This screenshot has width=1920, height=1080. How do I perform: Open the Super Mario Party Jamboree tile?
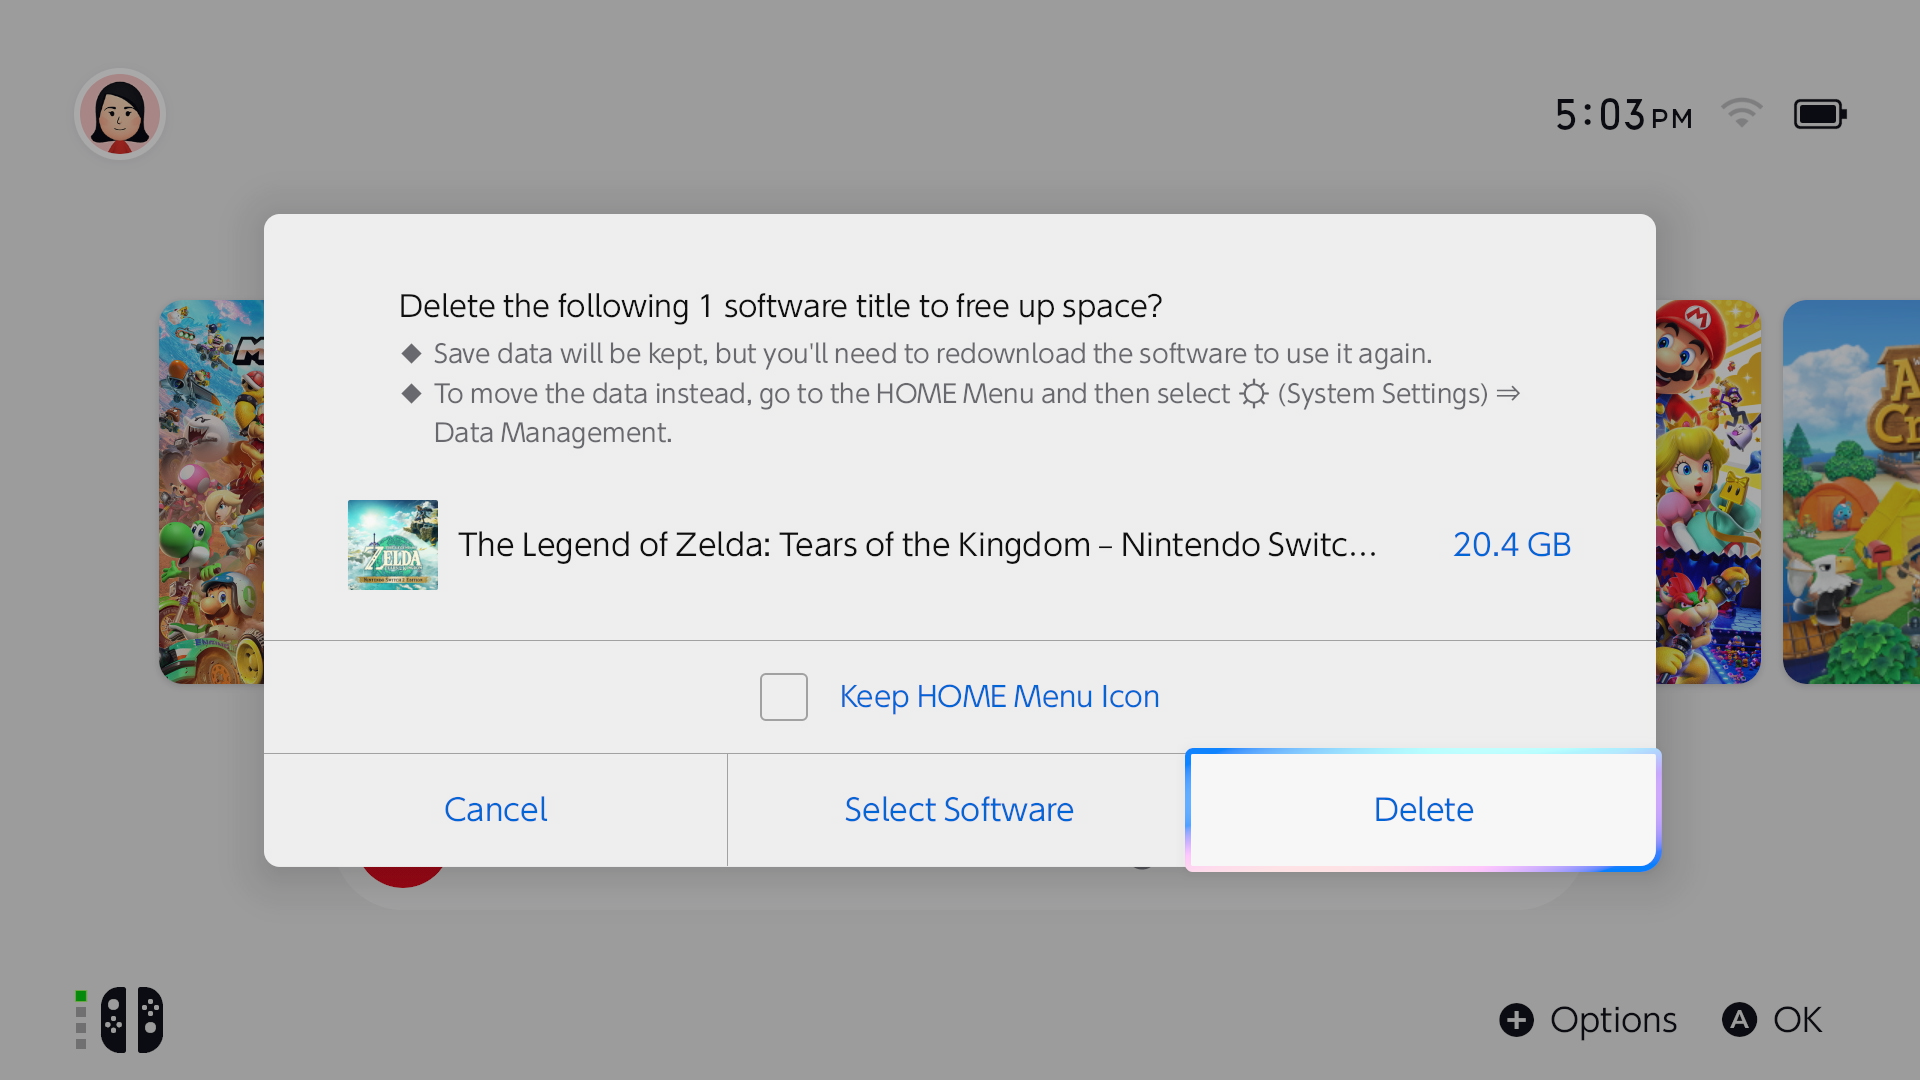[x=1708, y=492]
